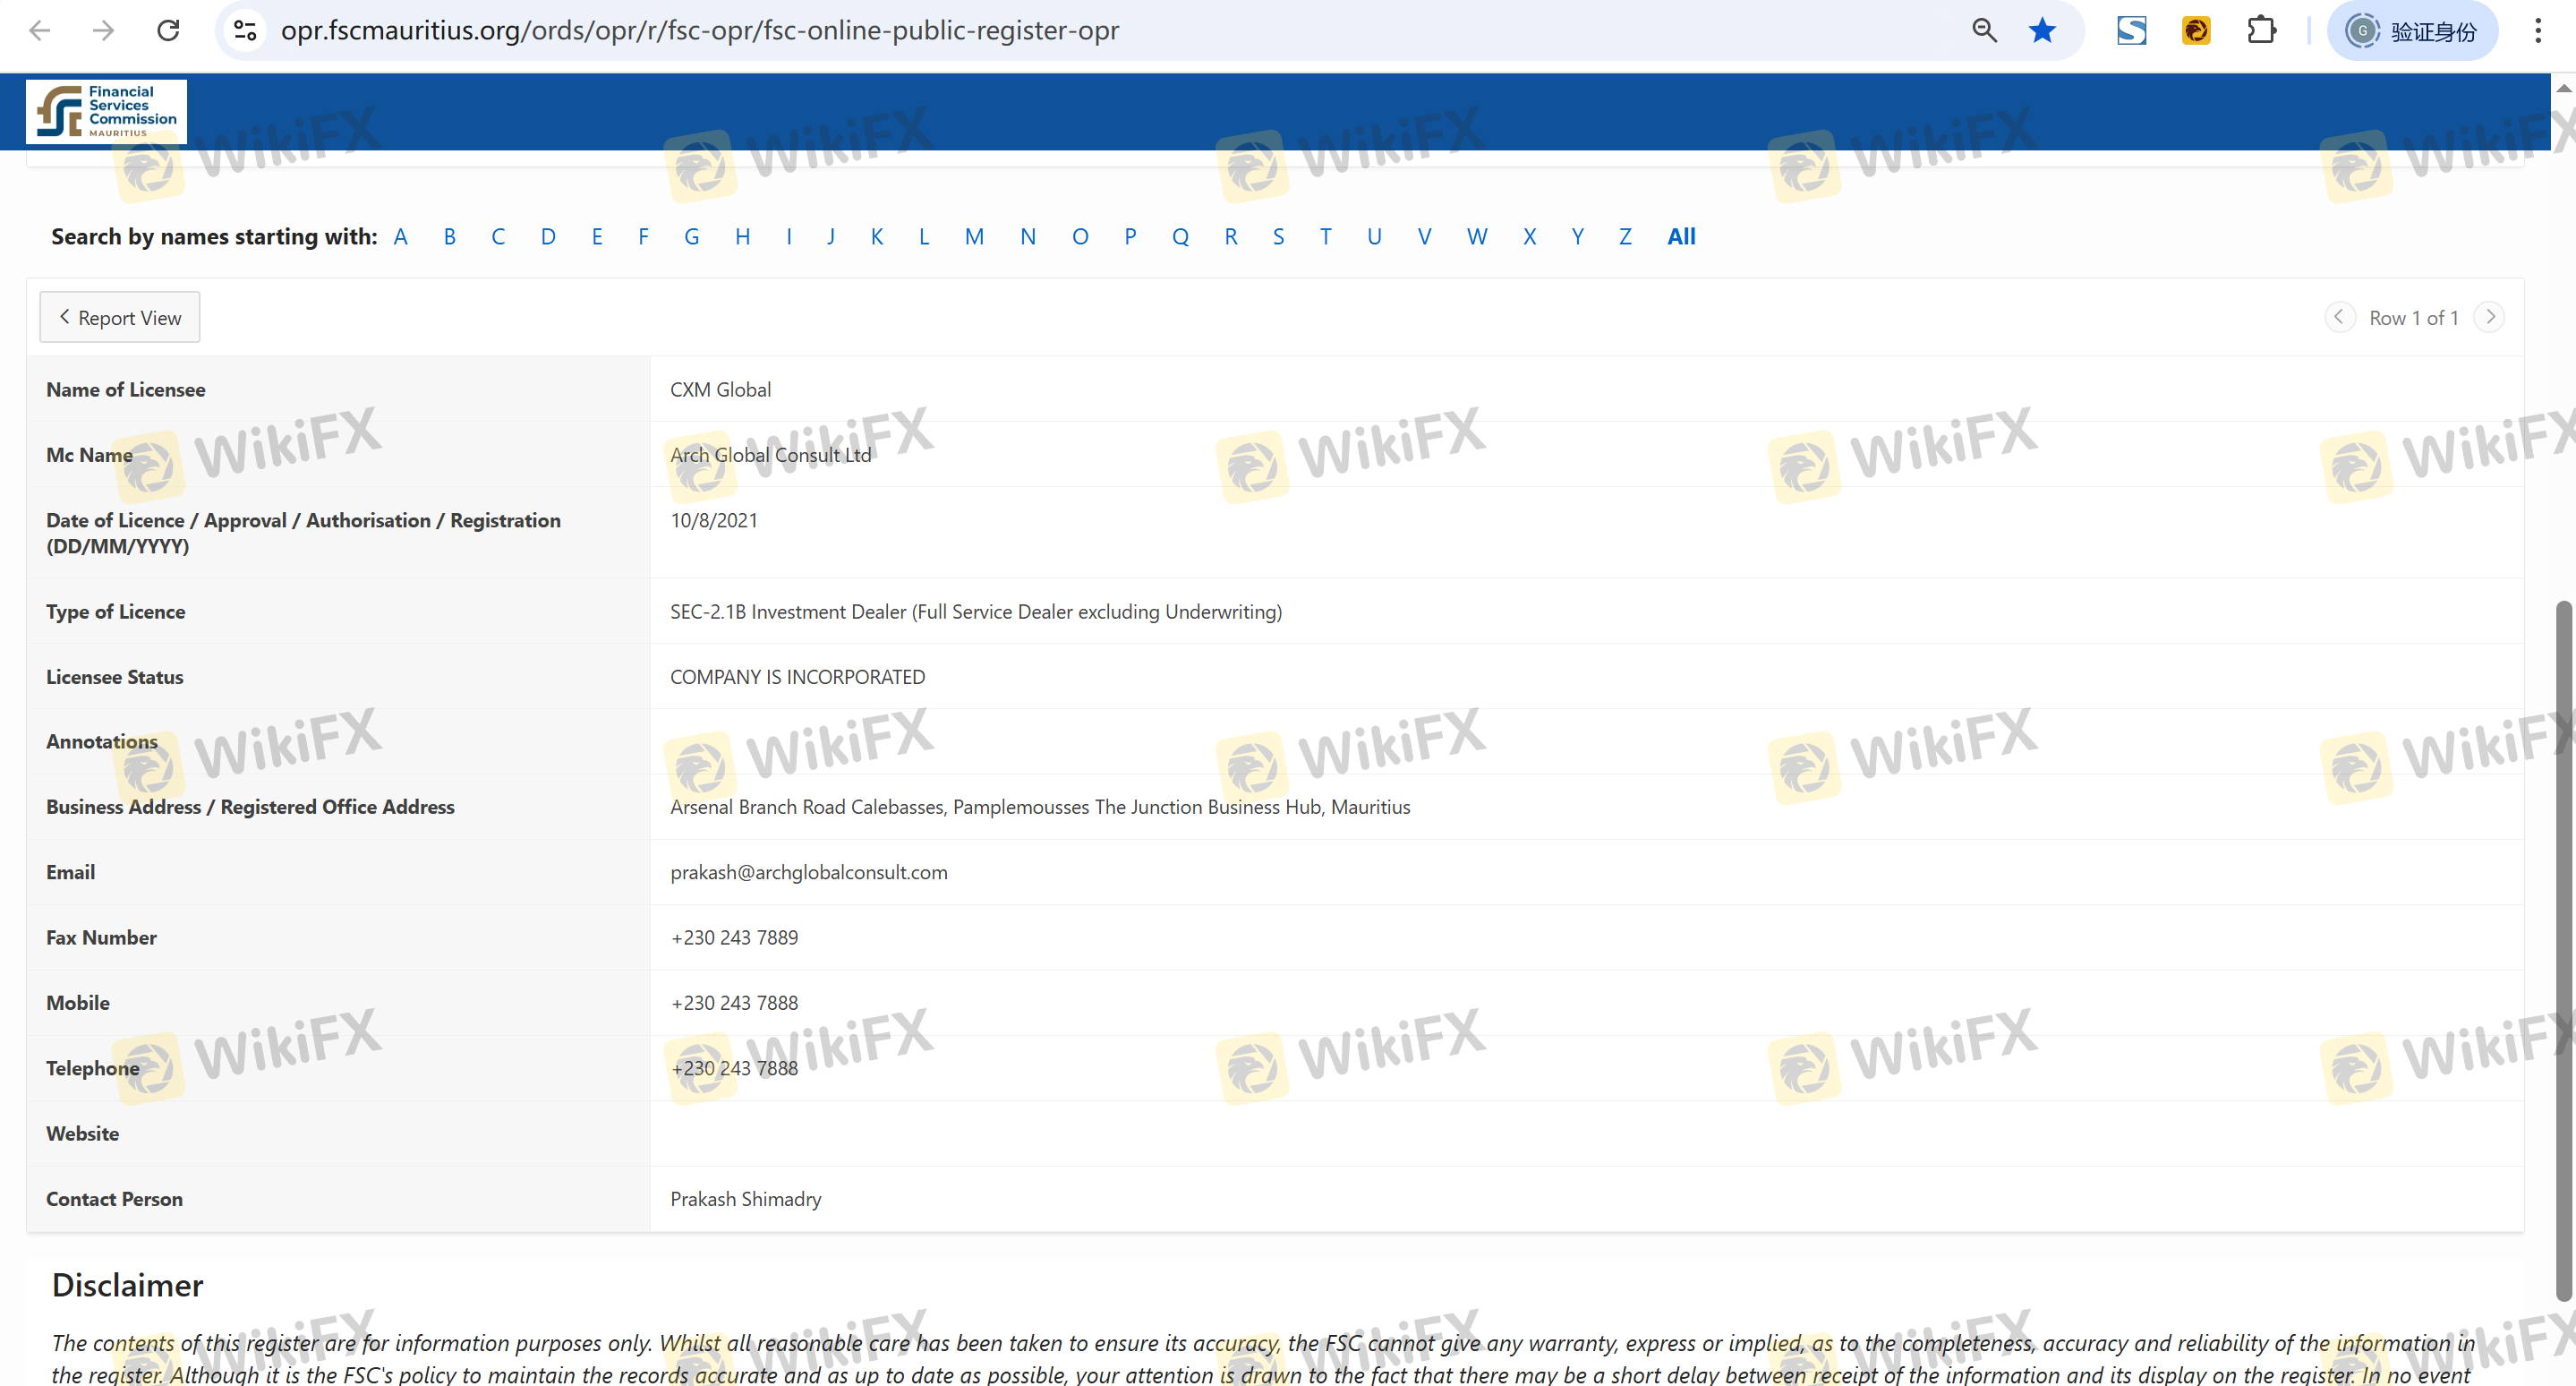The height and width of the screenshot is (1386, 2576).
Task: Click the zoom magnifier icon in address bar
Action: click(1984, 30)
